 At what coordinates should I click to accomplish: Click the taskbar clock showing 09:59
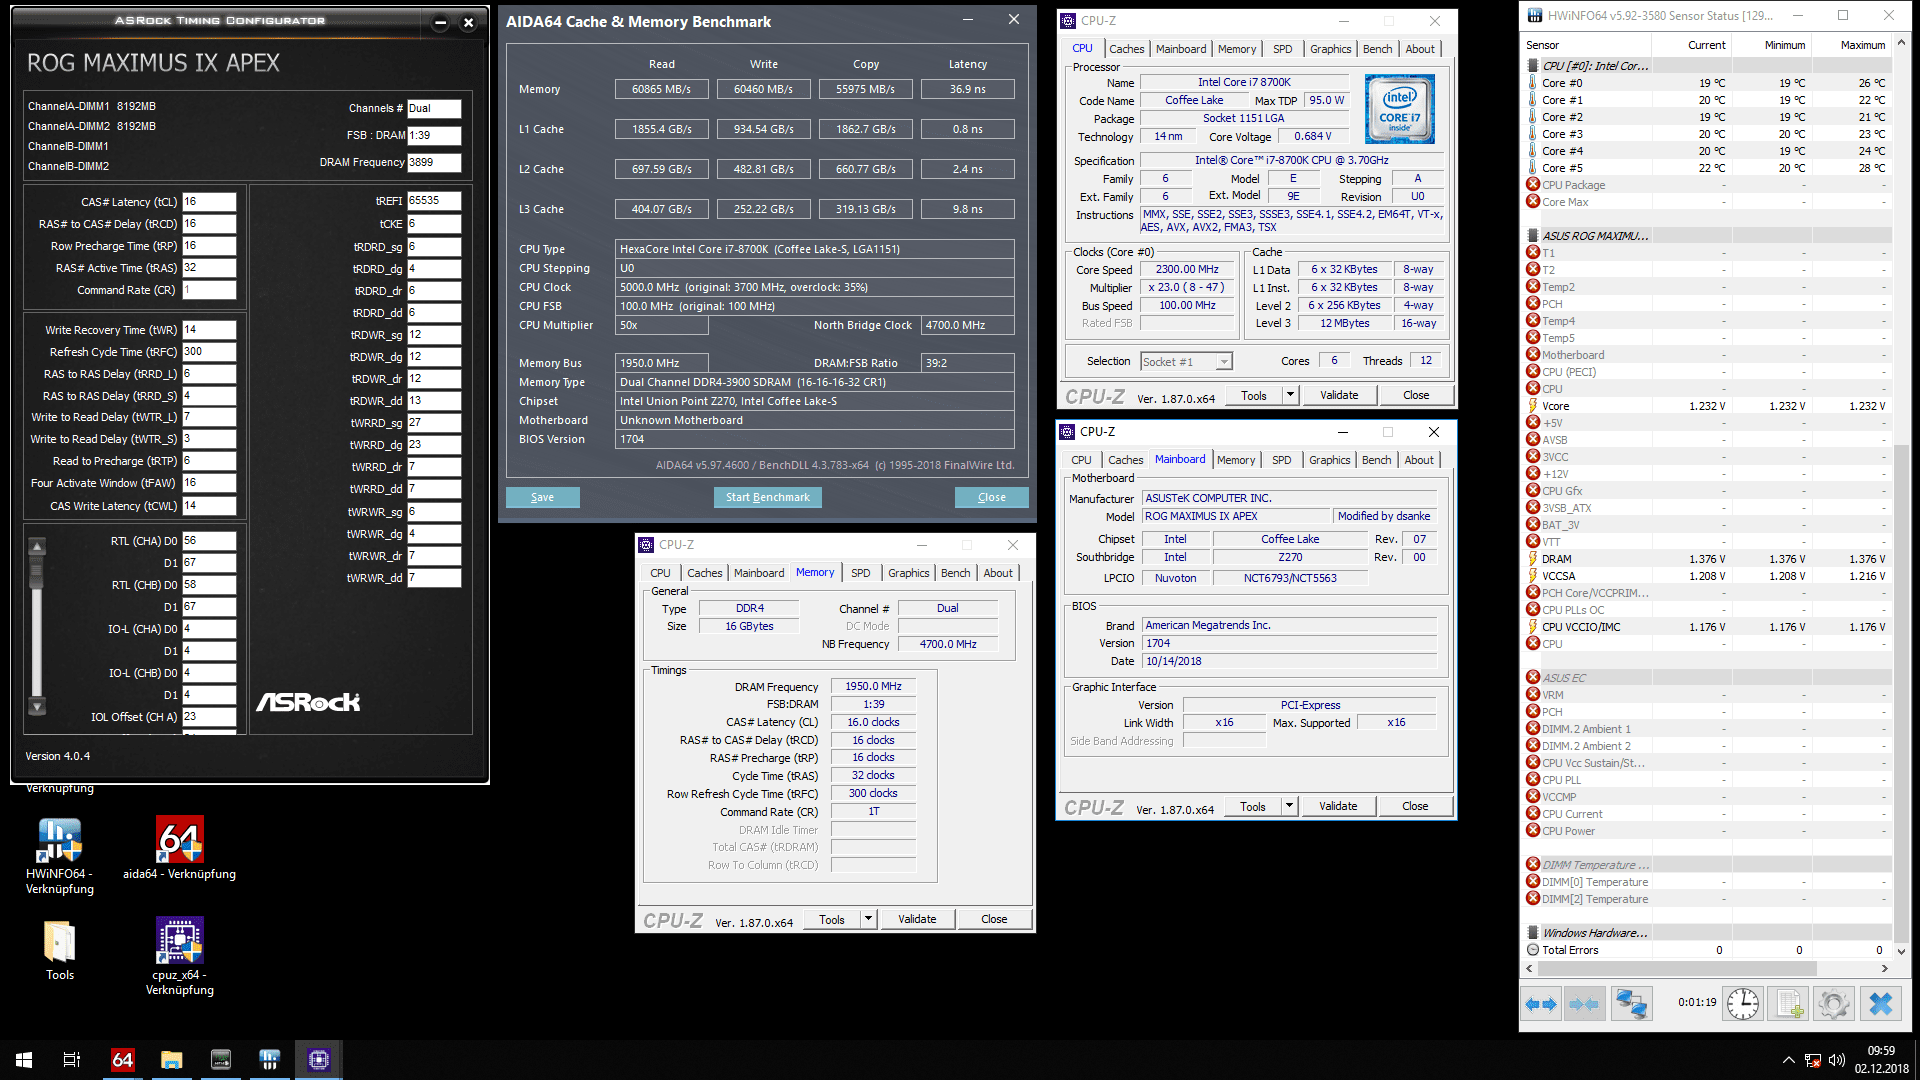pos(1880,1060)
